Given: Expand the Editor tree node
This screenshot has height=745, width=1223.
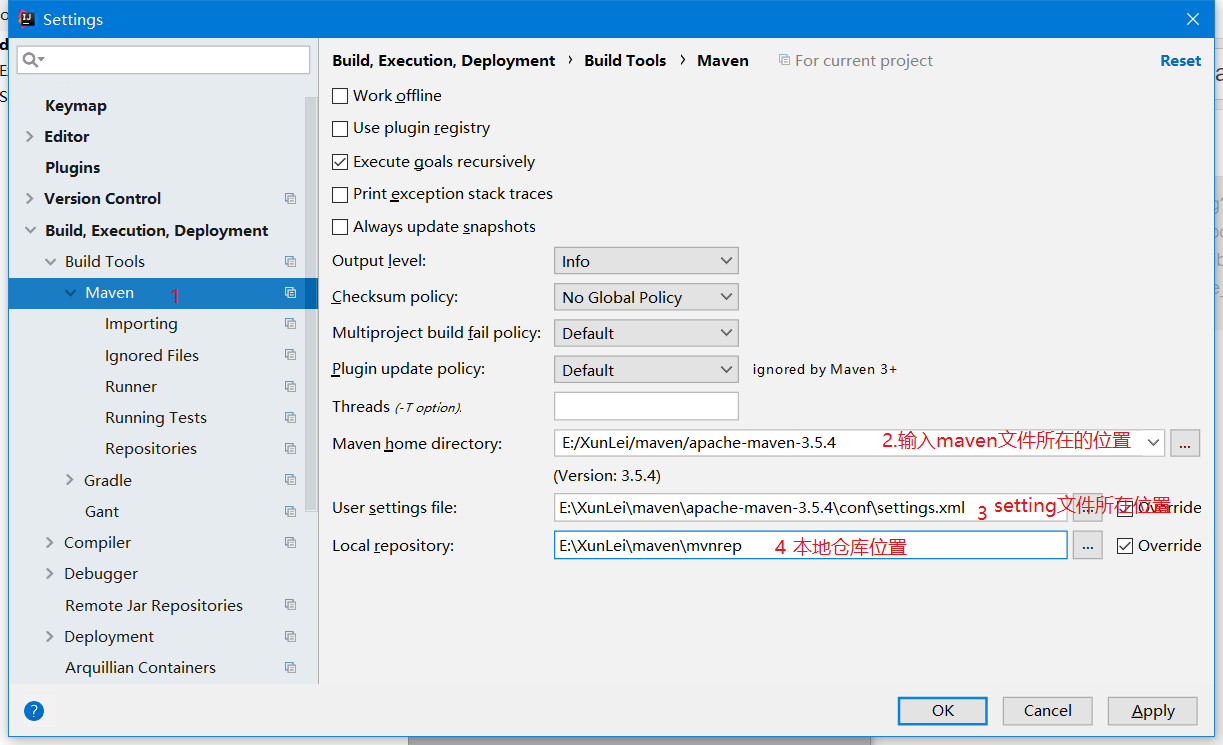Looking at the screenshot, I should click(30, 137).
